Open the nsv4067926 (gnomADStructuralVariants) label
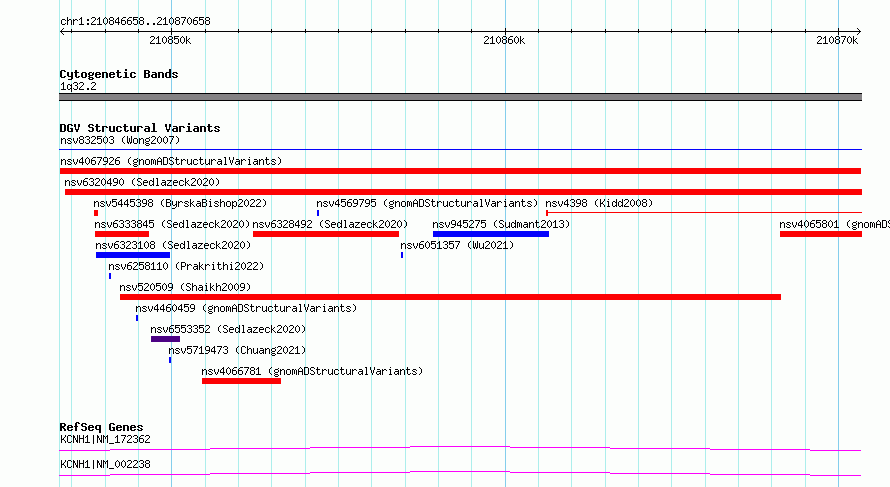 pos(171,161)
